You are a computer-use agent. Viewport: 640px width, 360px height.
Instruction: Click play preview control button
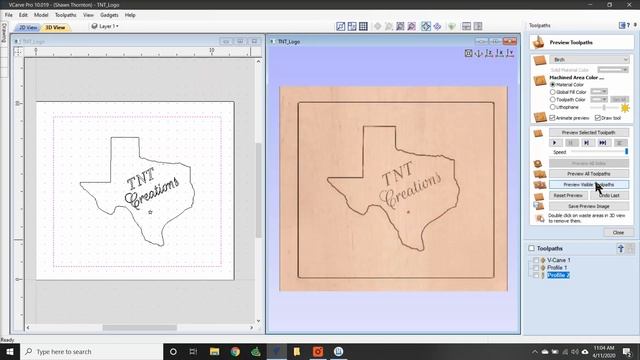555,143
